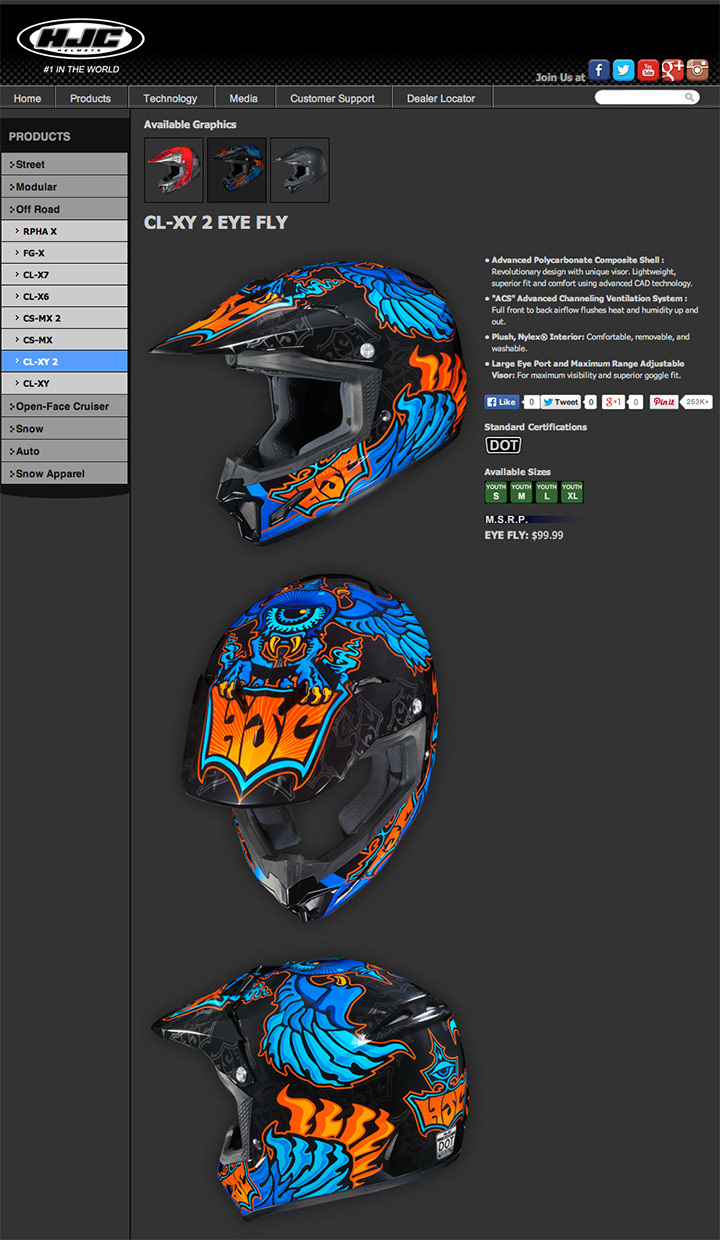Select RPHA X in sidebar
The height and width of the screenshot is (1240, 720).
click(64, 231)
